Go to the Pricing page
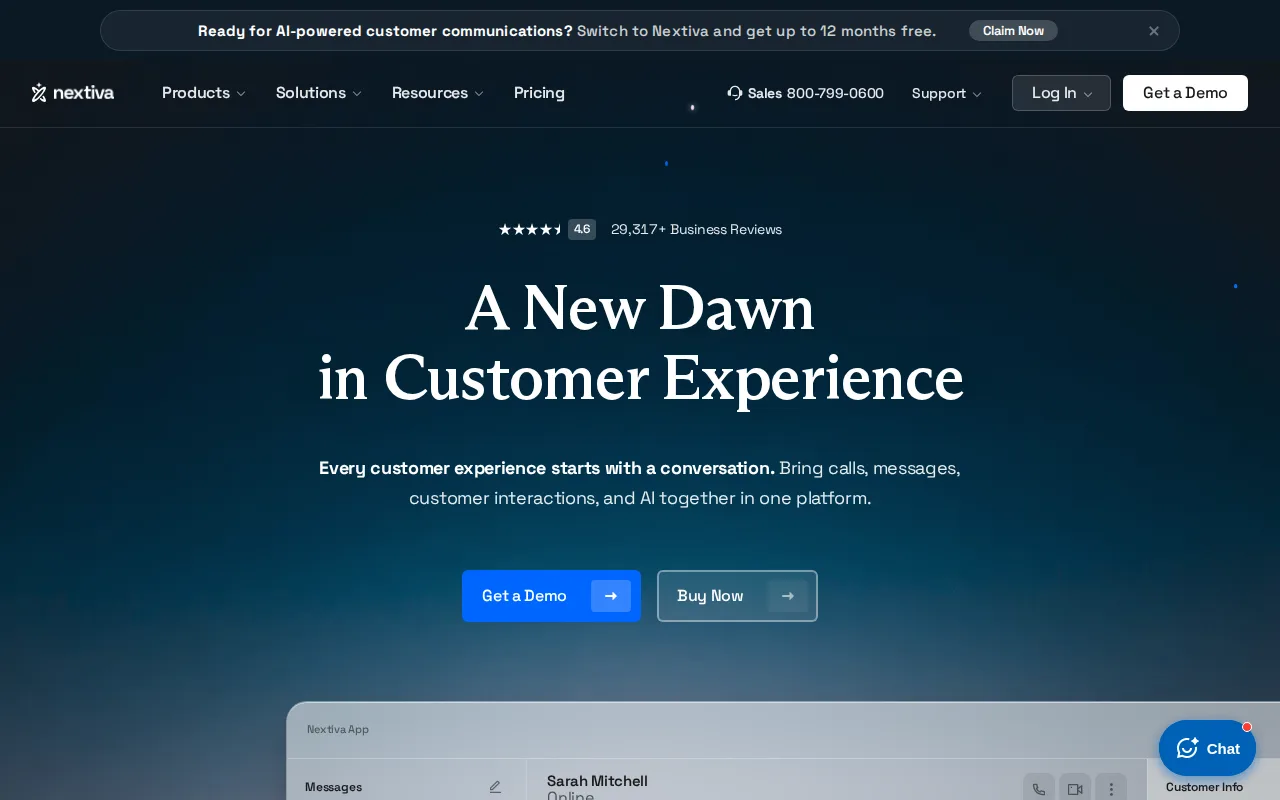Screen dimensions: 1280x800 pyautogui.click(x=539, y=93)
